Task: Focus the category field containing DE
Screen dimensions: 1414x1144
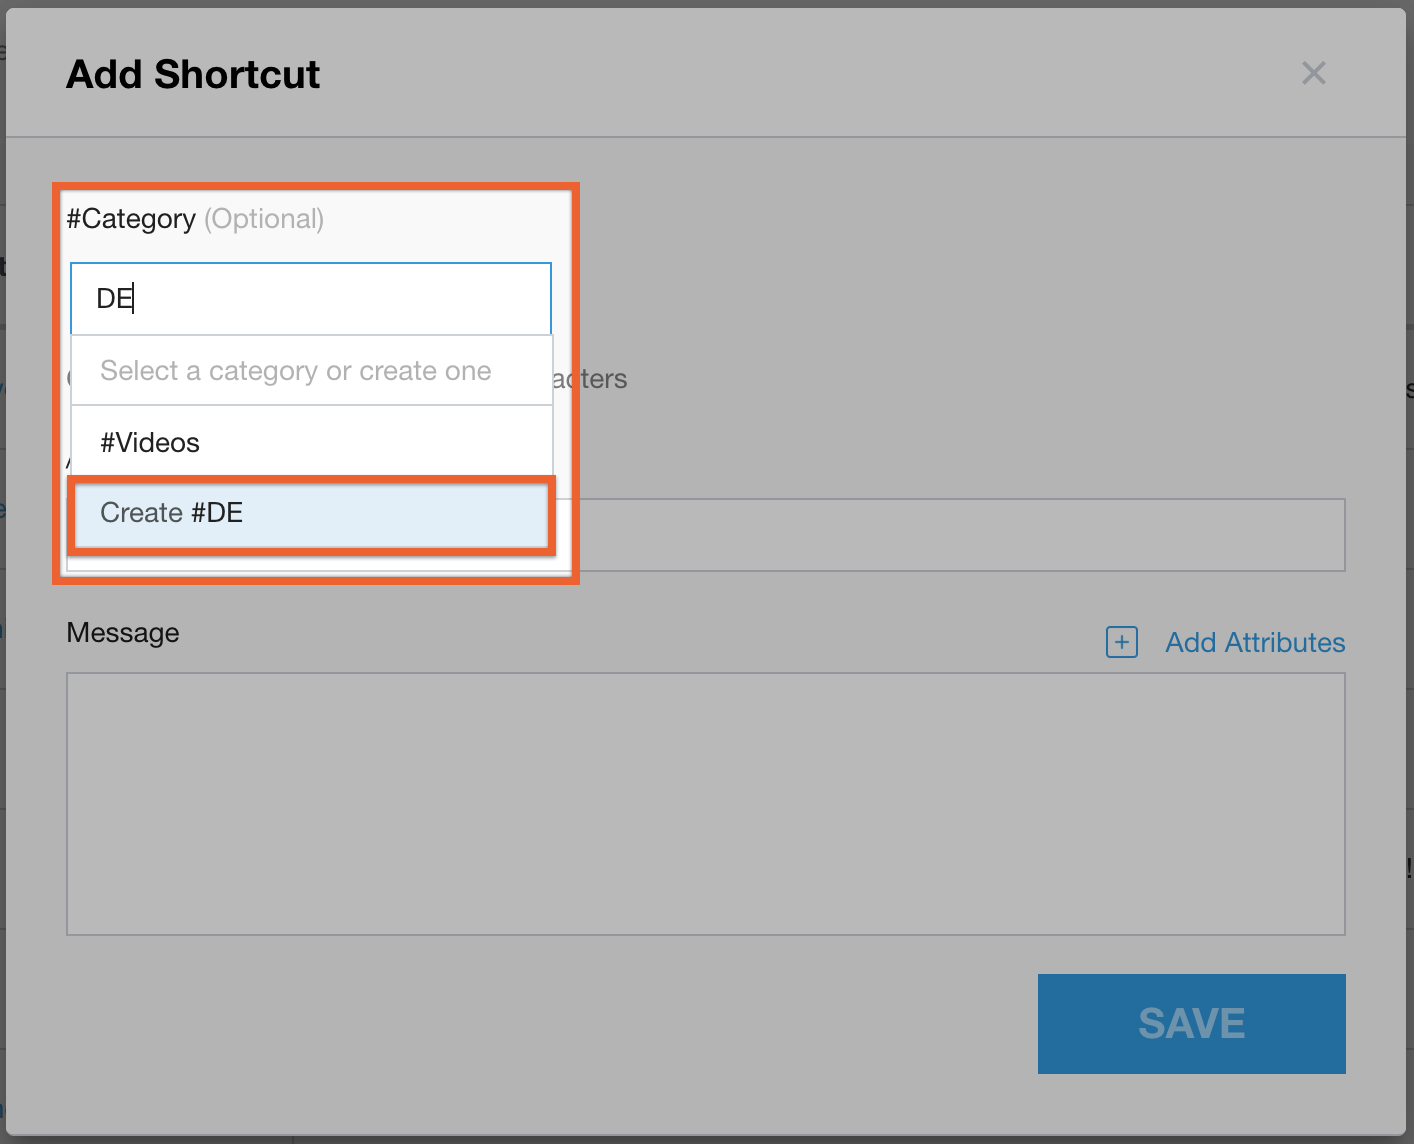Action: [x=310, y=298]
